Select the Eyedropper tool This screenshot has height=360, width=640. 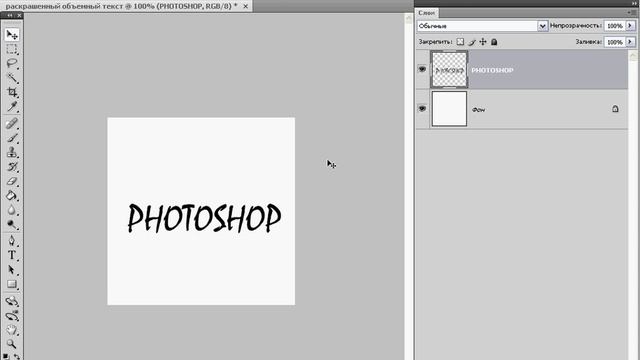pyautogui.click(x=12, y=107)
